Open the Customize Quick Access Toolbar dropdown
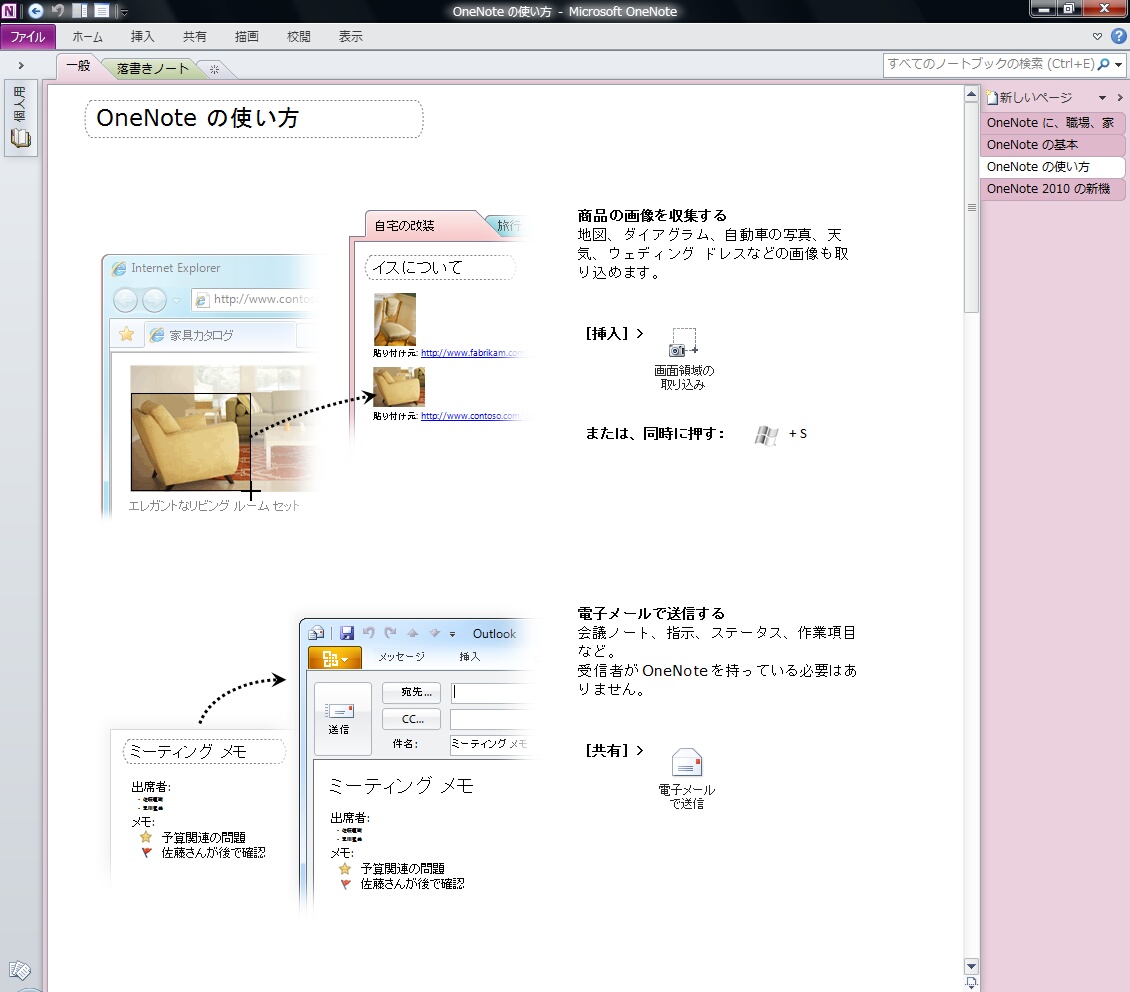Image resolution: width=1130 pixels, height=992 pixels. [x=123, y=12]
